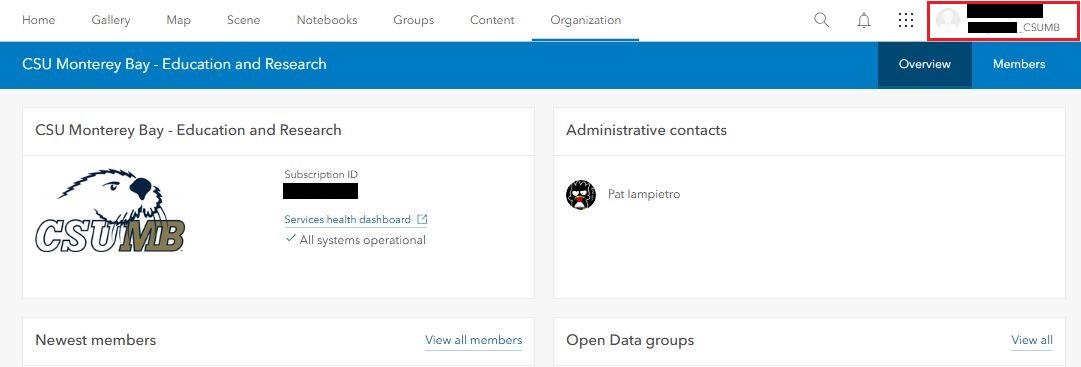This screenshot has height=367, width=1081.
Task: Open the Content tab
Action: 492,20
